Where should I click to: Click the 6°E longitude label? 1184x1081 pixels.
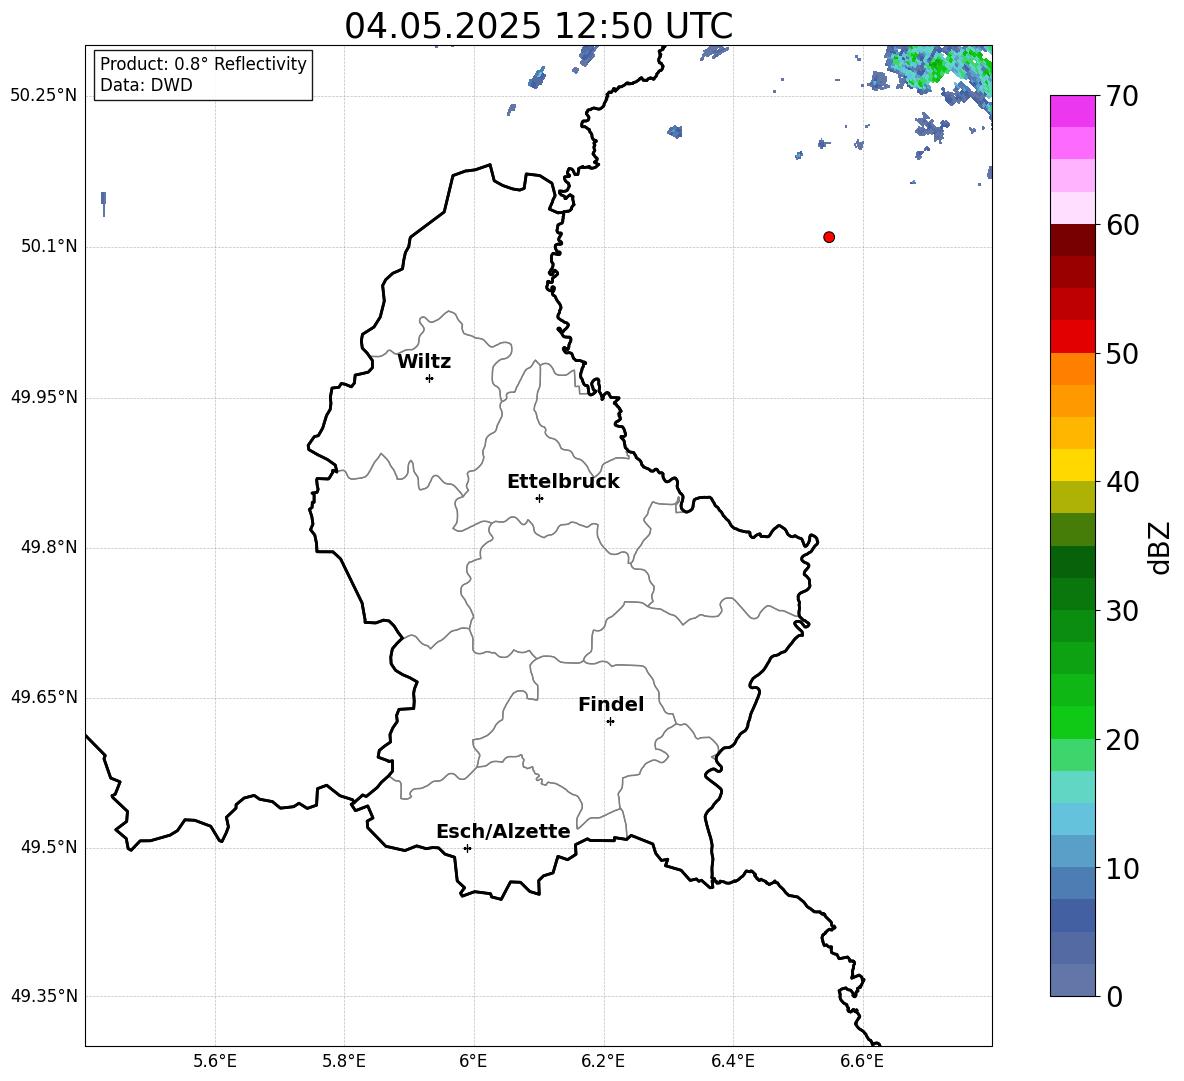(473, 1061)
